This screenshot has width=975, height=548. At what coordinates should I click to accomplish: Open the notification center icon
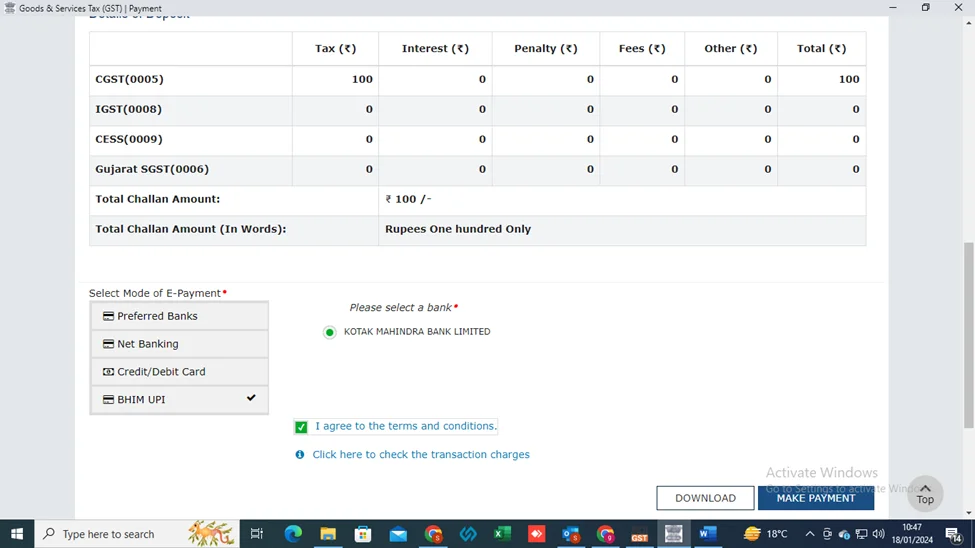954,534
